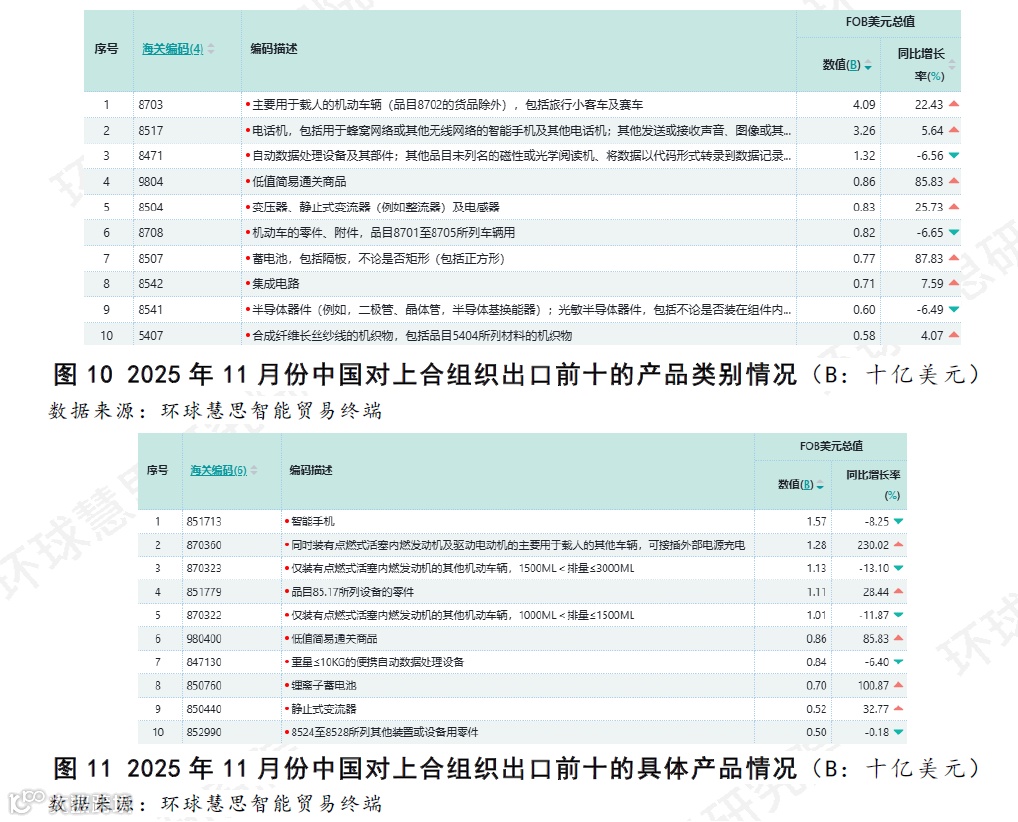Image resolution: width=1018 pixels, height=822 pixels.
Task: Click red up arrow in 850760 row
Action: [x=899, y=684]
